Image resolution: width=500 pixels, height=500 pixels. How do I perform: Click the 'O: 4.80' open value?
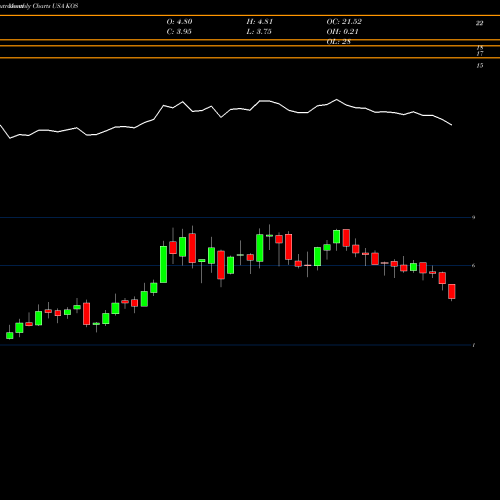point(179,22)
